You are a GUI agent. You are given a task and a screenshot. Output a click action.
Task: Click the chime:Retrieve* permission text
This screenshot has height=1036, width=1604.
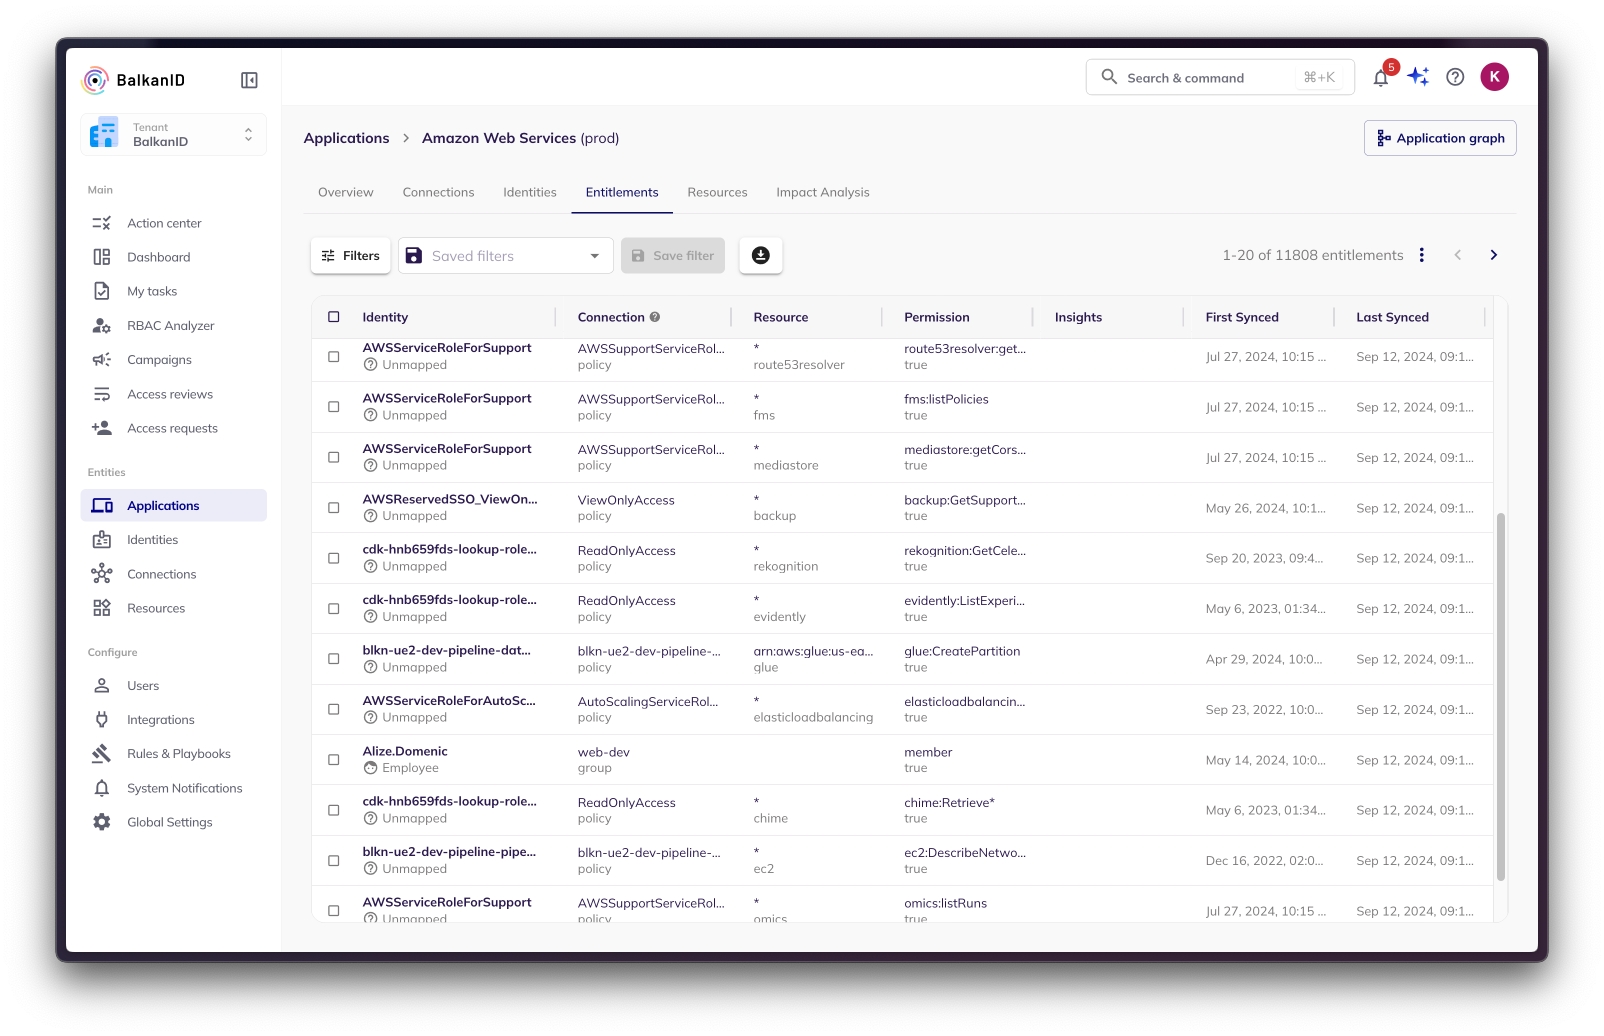coord(949,802)
